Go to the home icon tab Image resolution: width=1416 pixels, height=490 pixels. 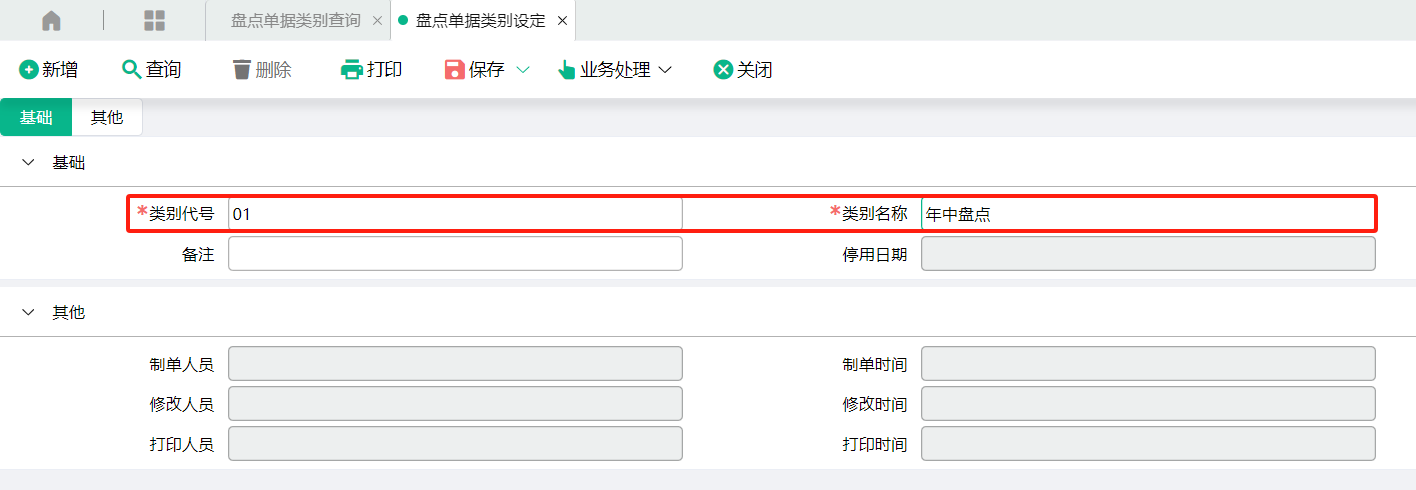pos(51,20)
